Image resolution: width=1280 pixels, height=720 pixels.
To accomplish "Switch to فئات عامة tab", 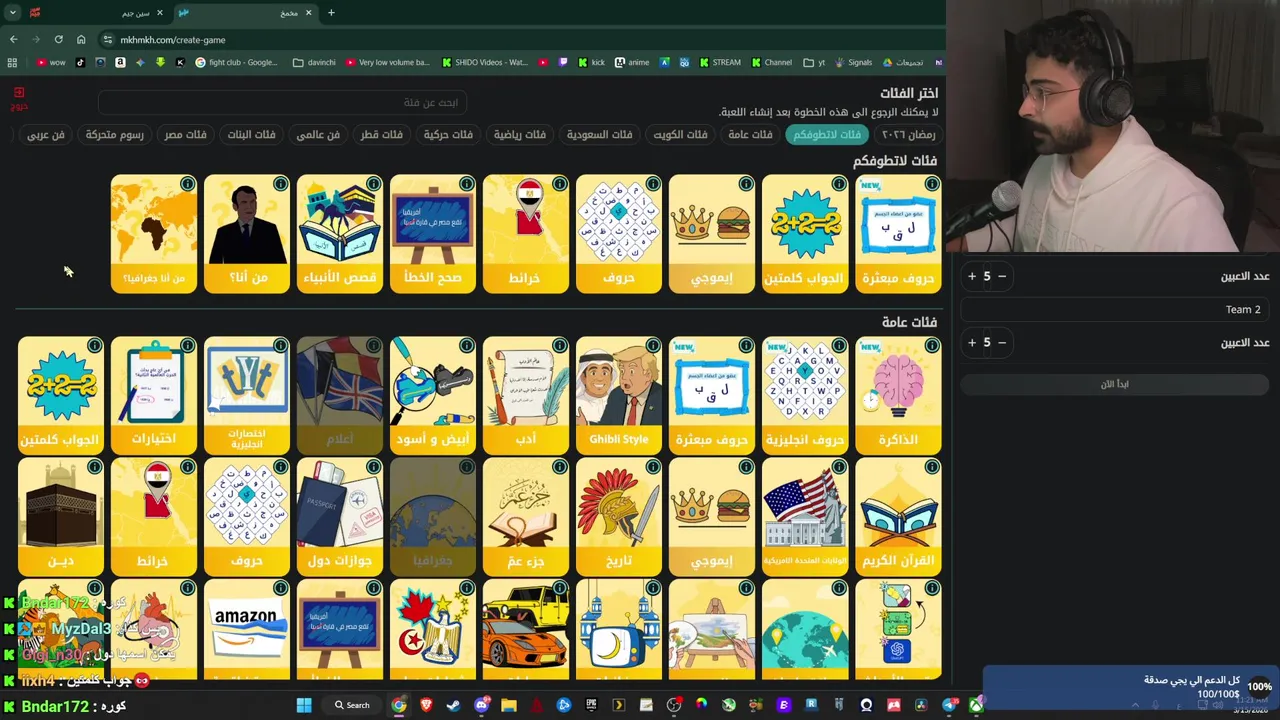I will pos(750,134).
